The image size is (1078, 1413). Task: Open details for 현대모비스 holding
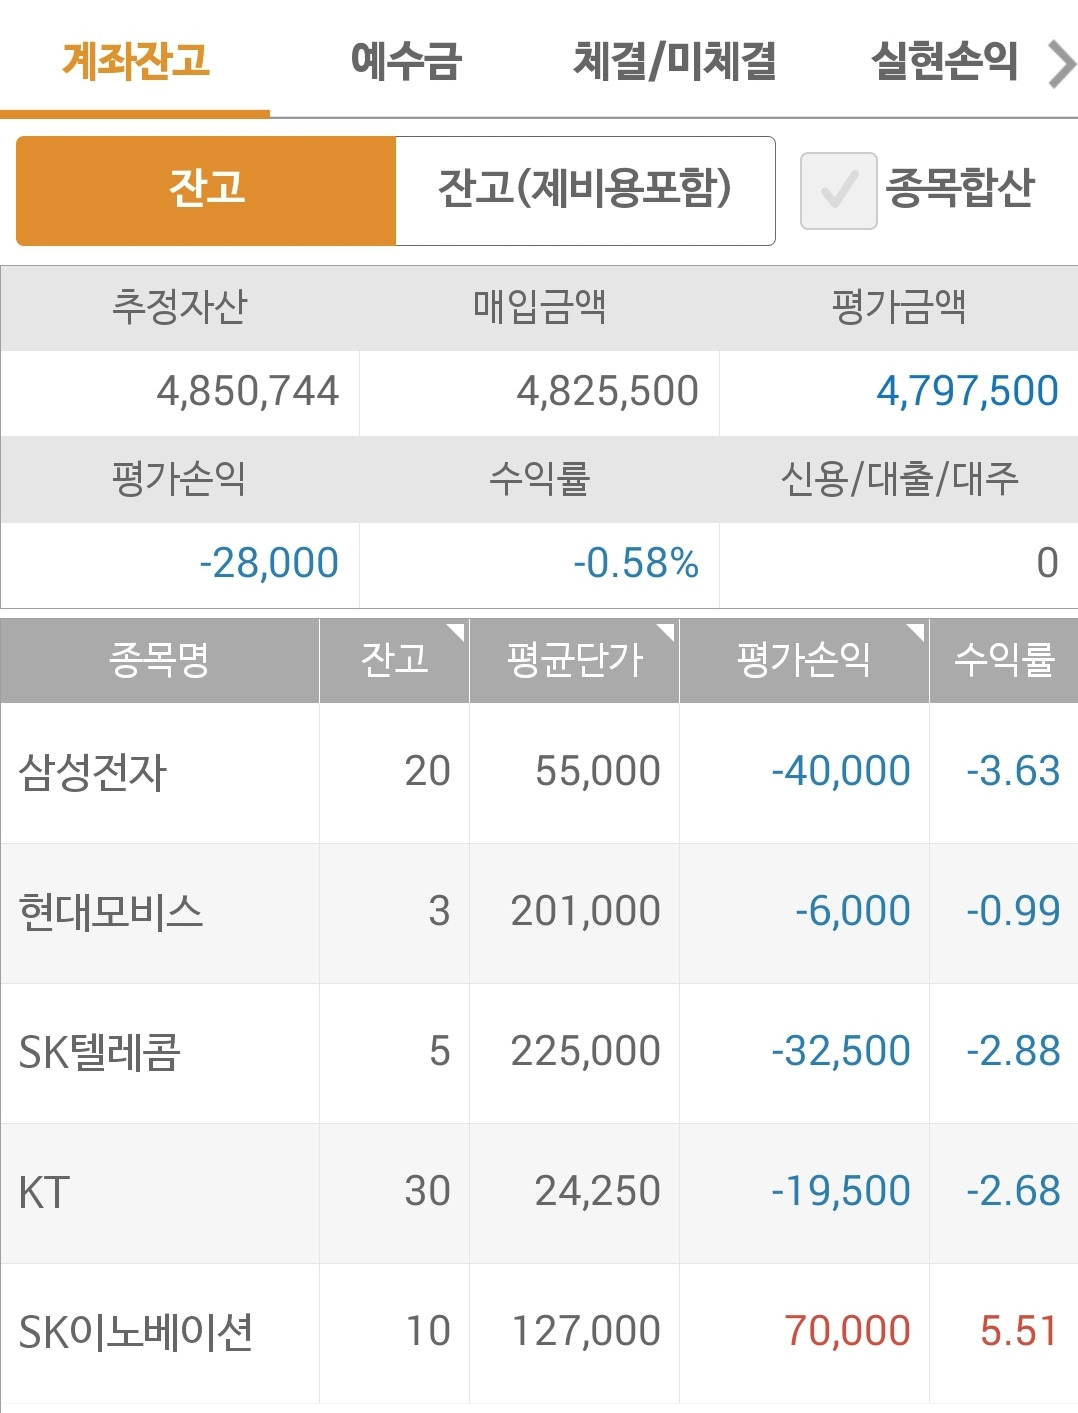point(160,911)
